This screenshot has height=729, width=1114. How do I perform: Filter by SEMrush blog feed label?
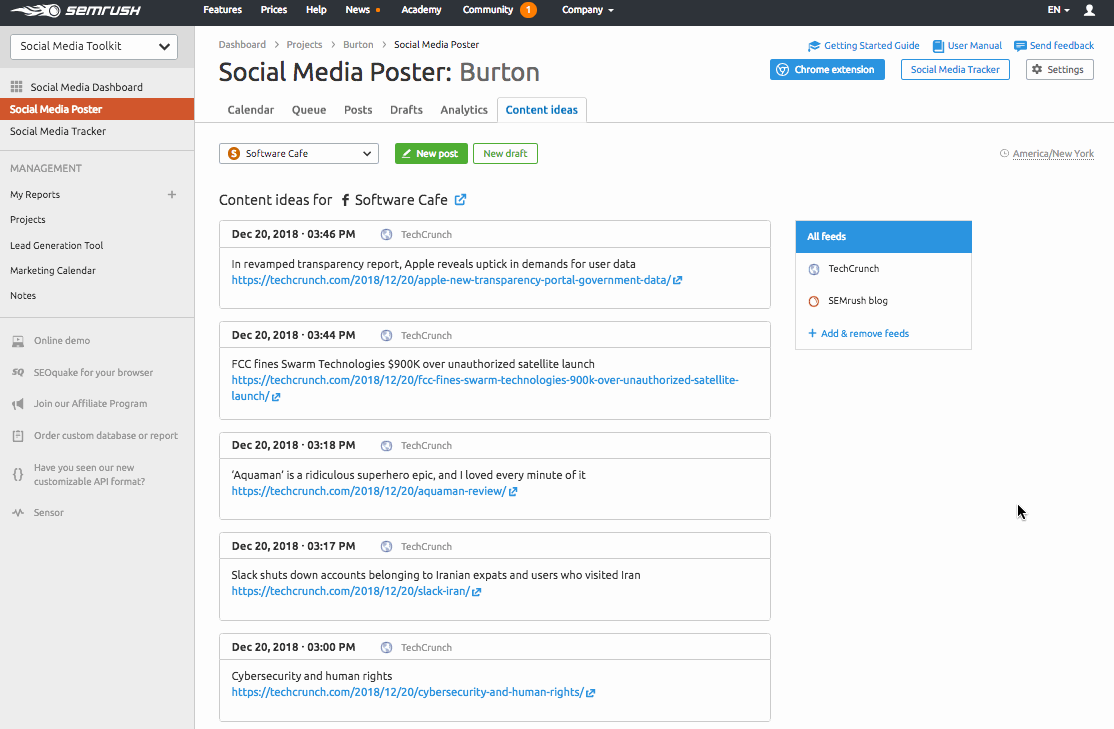[x=858, y=301]
